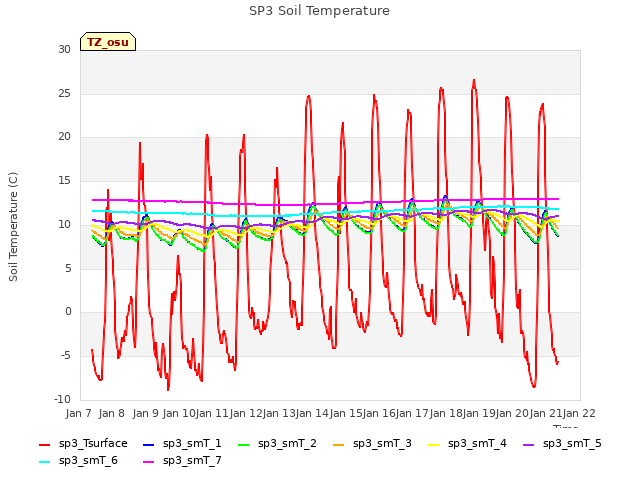Toggle the sp3_smT_6 legend entry
Screen dimensions: 640x480
(x=78, y=461)
